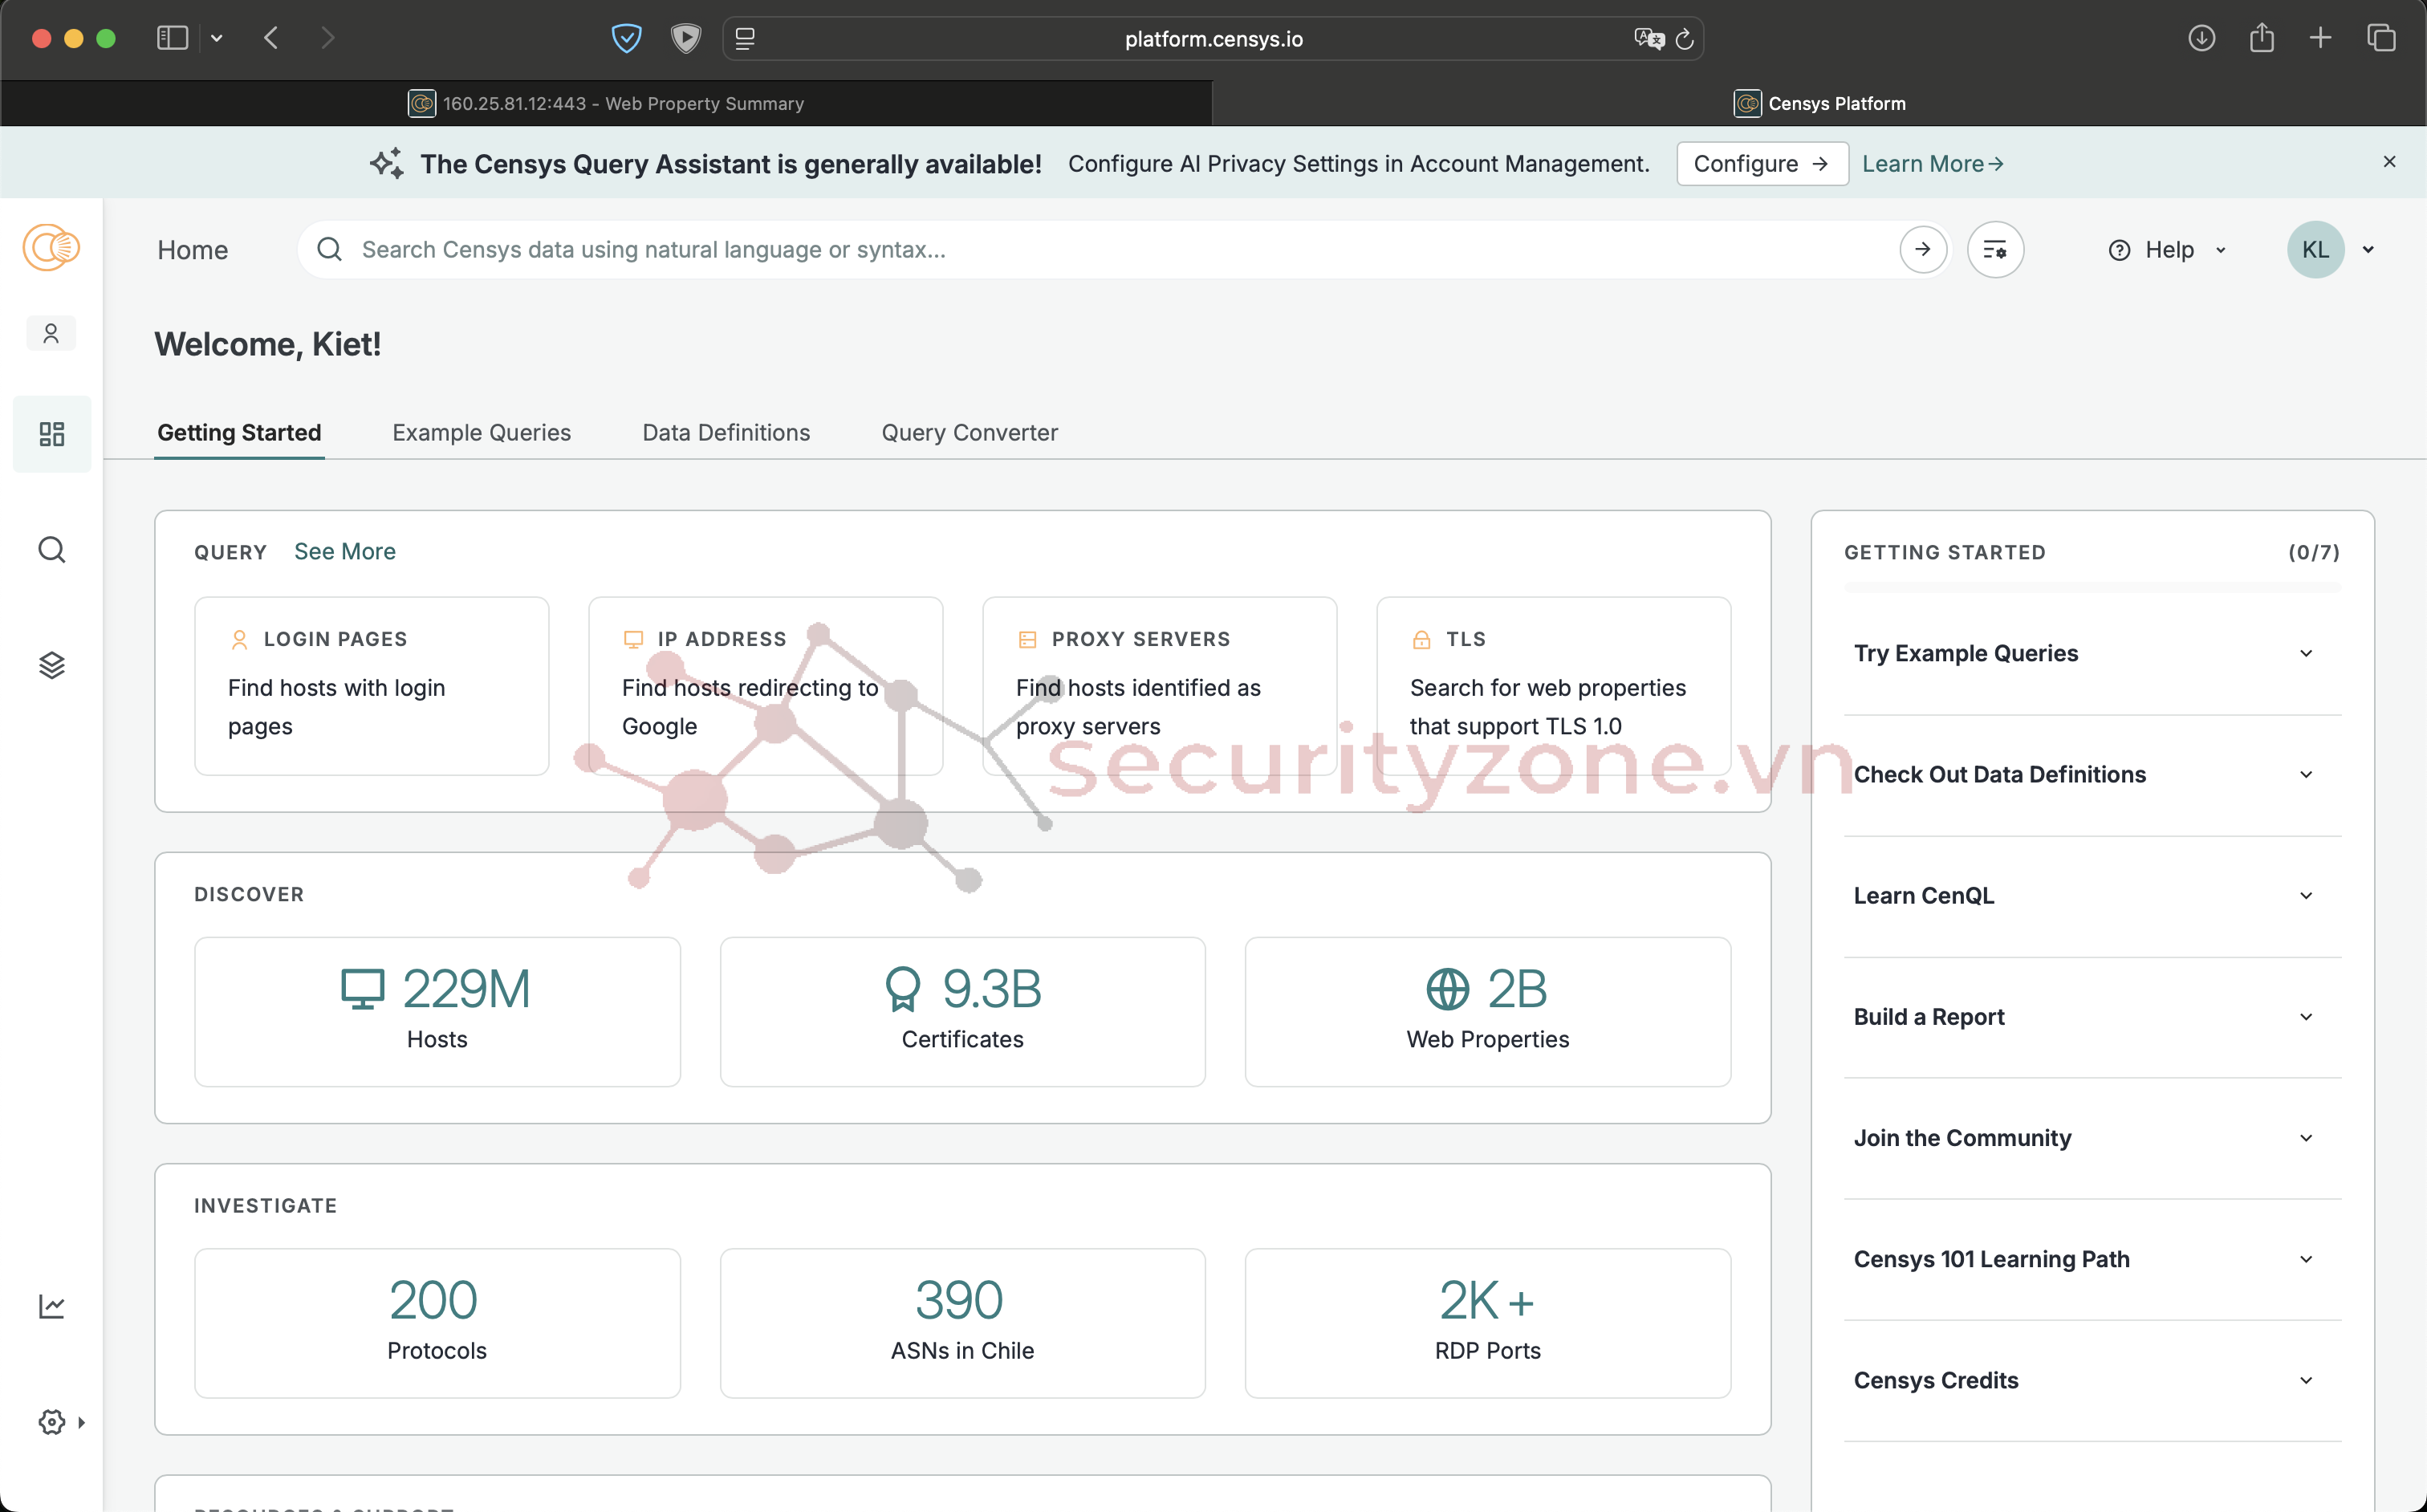Click the reader page icon in address bar
Screen dimensions: 2427x1512
[745, 39]
